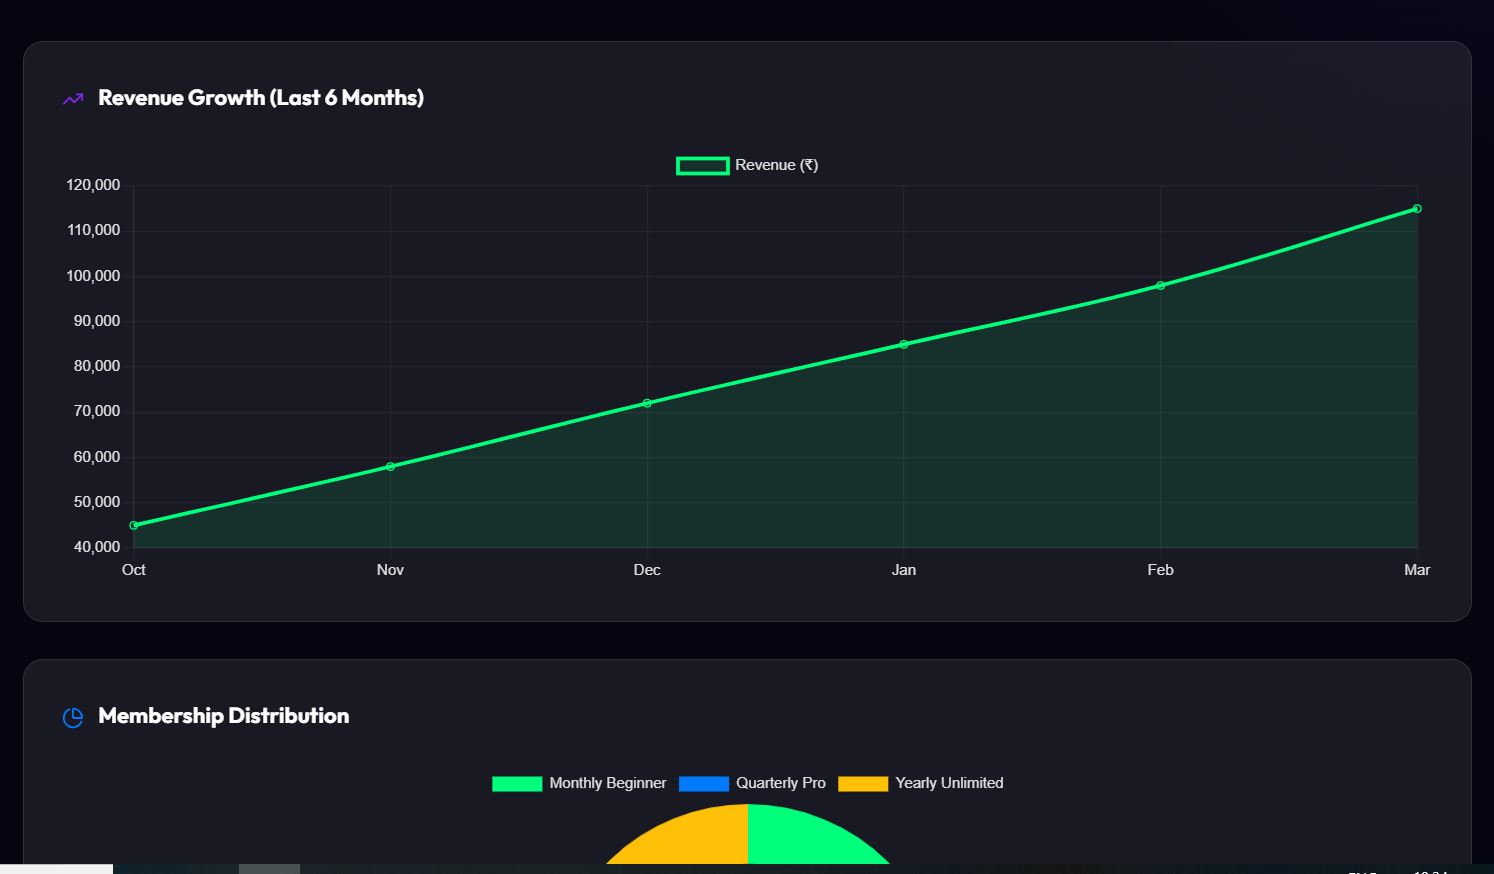Select the Mar revenue data point

click(x=1417, y=209)
